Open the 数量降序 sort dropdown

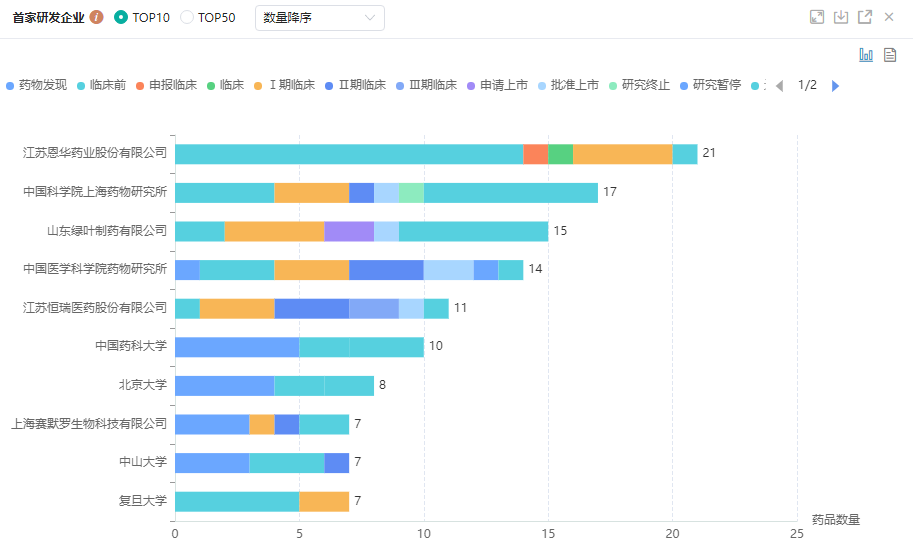[x=320, y=18]
